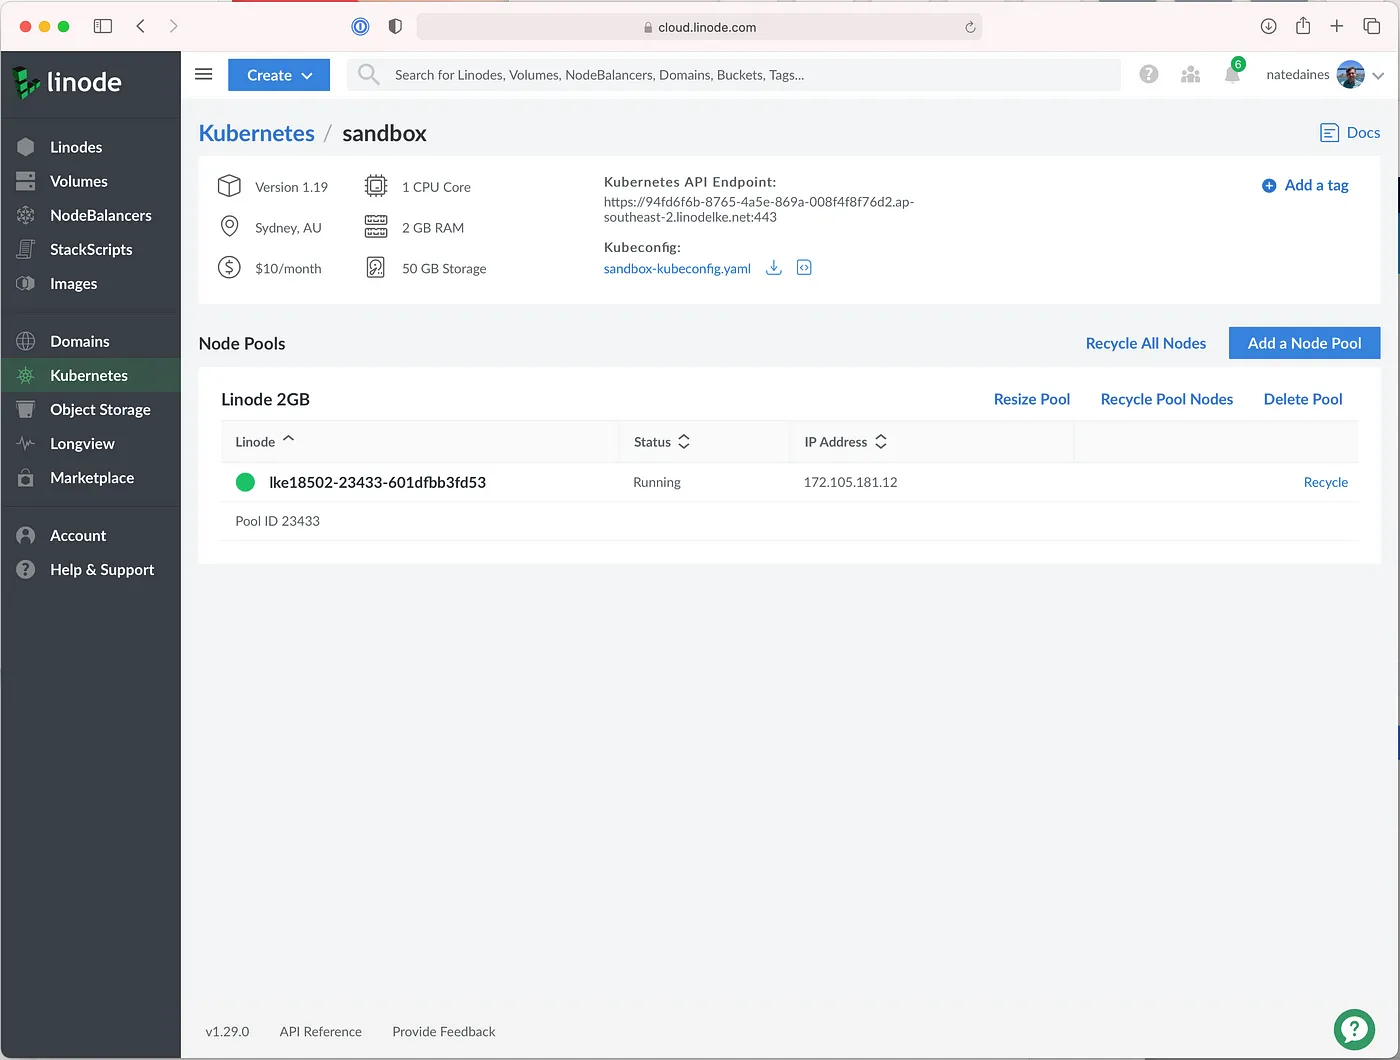Select Images in the sidebar

[73, 283]
